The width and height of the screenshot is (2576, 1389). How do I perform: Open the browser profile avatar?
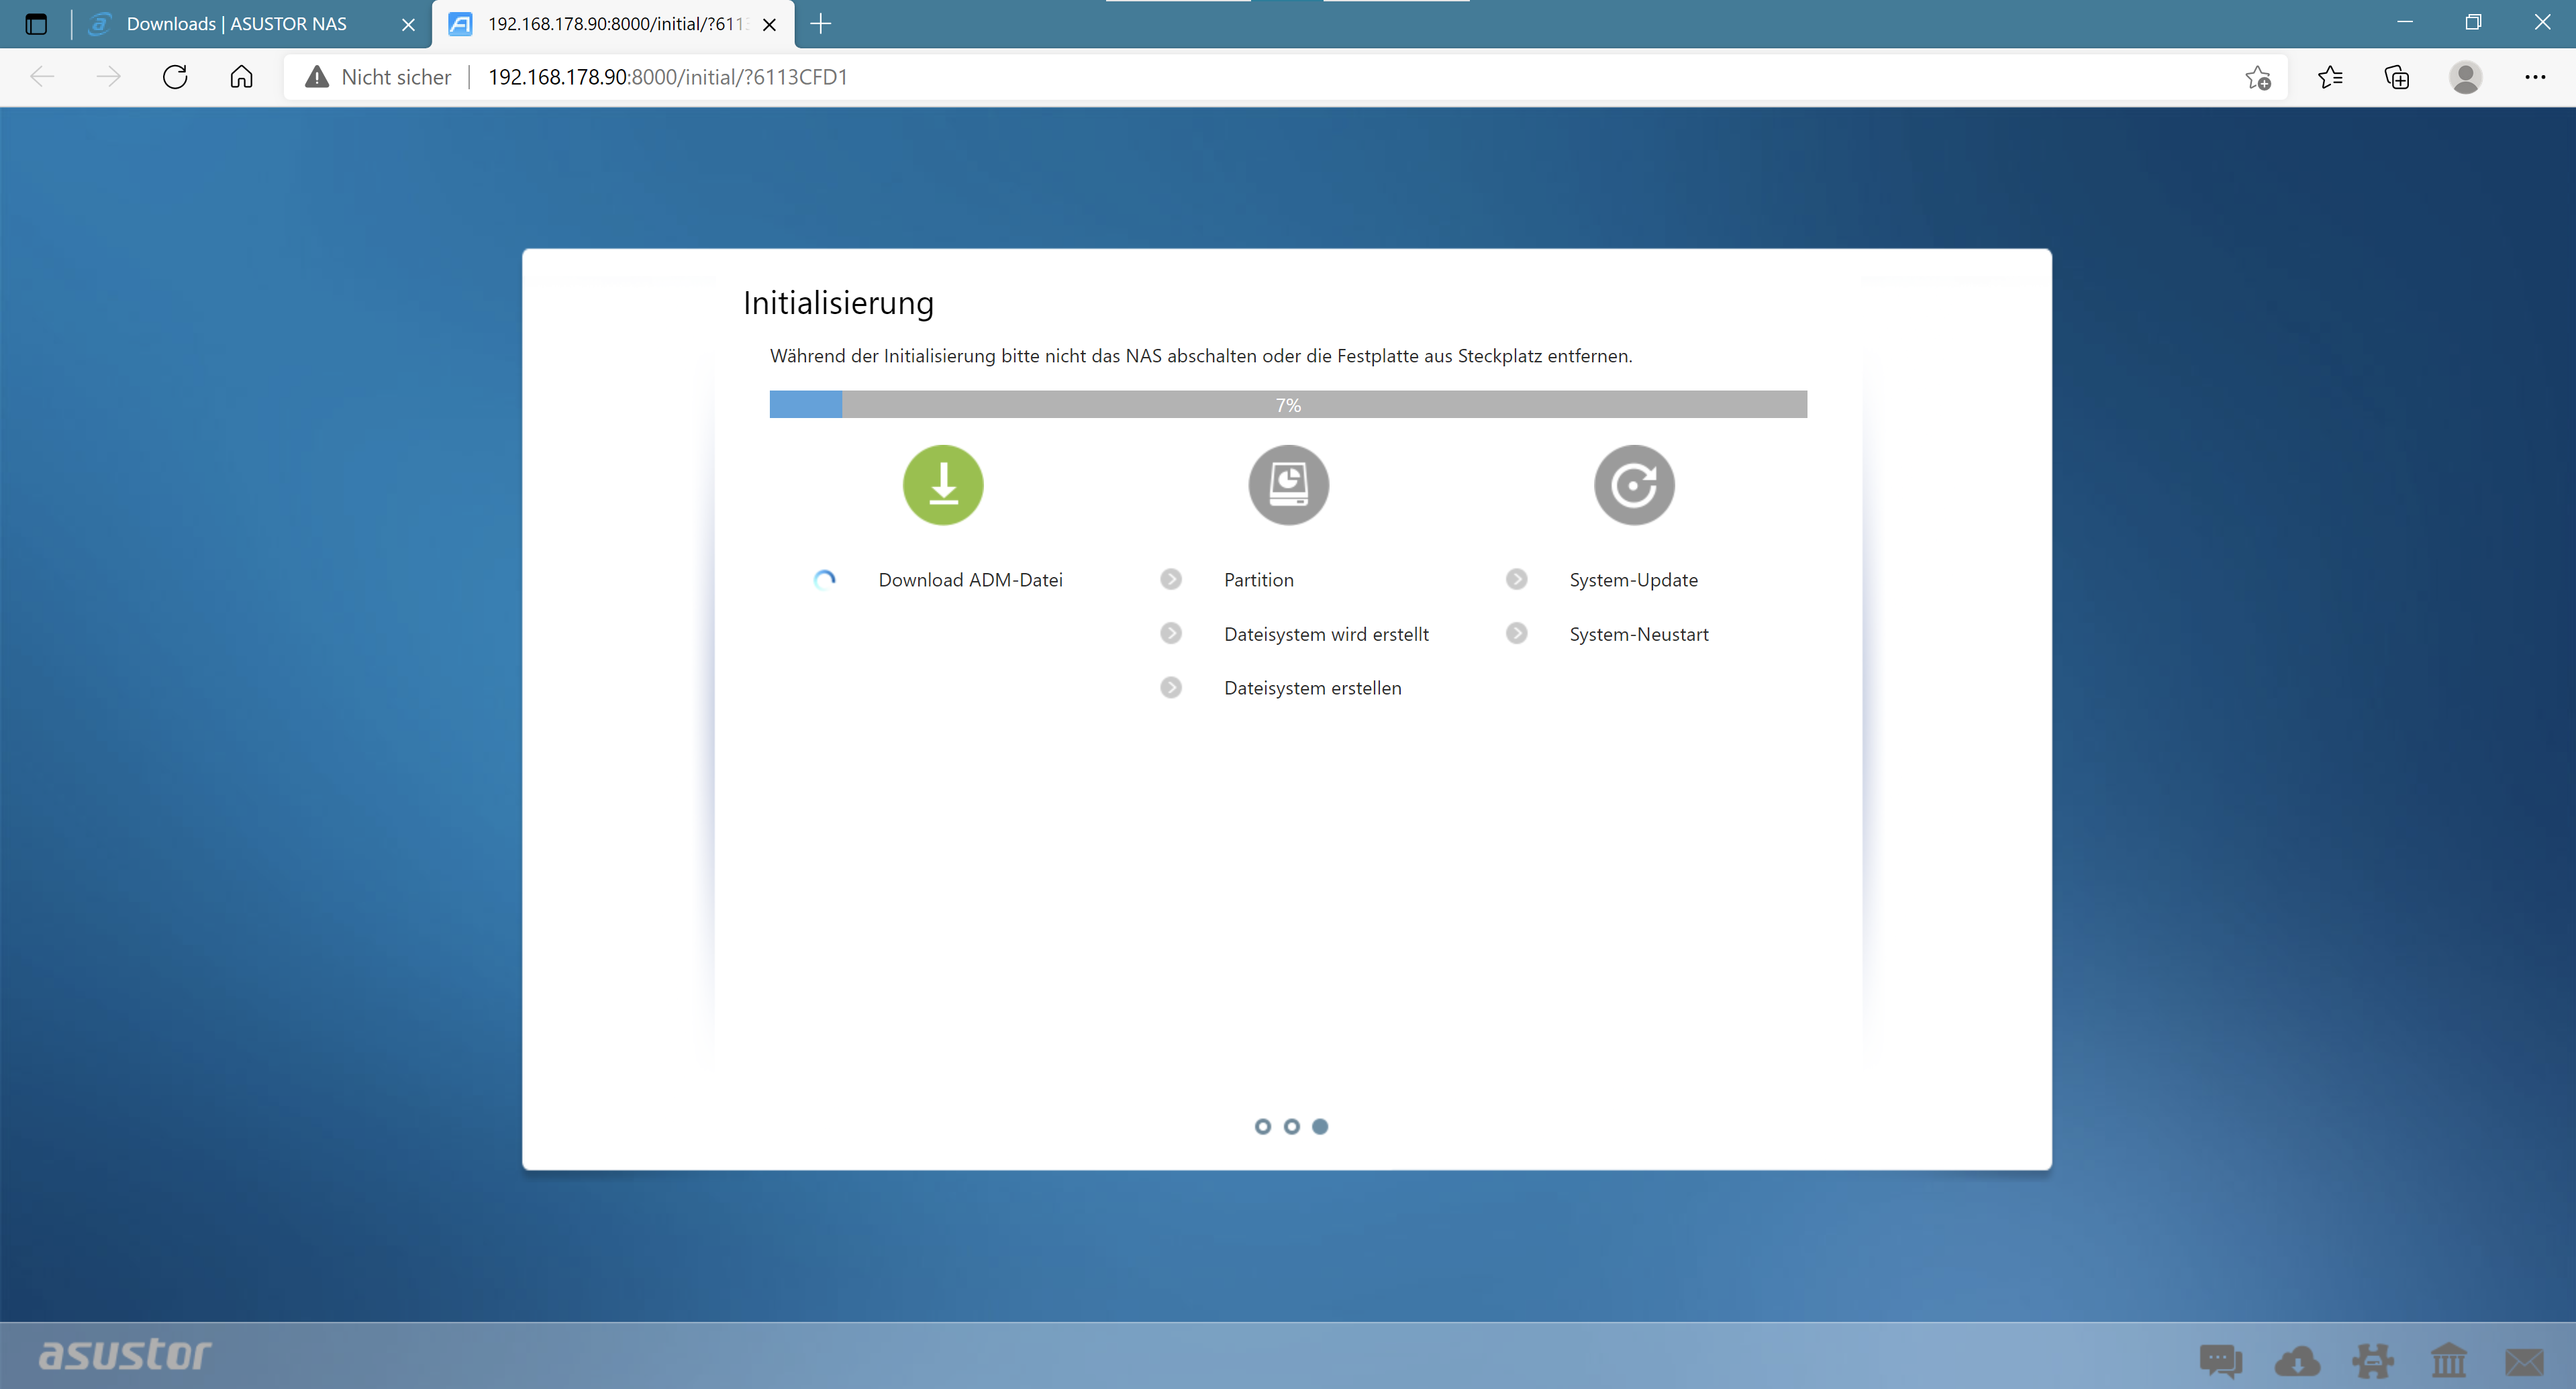tap(2465, 77)
